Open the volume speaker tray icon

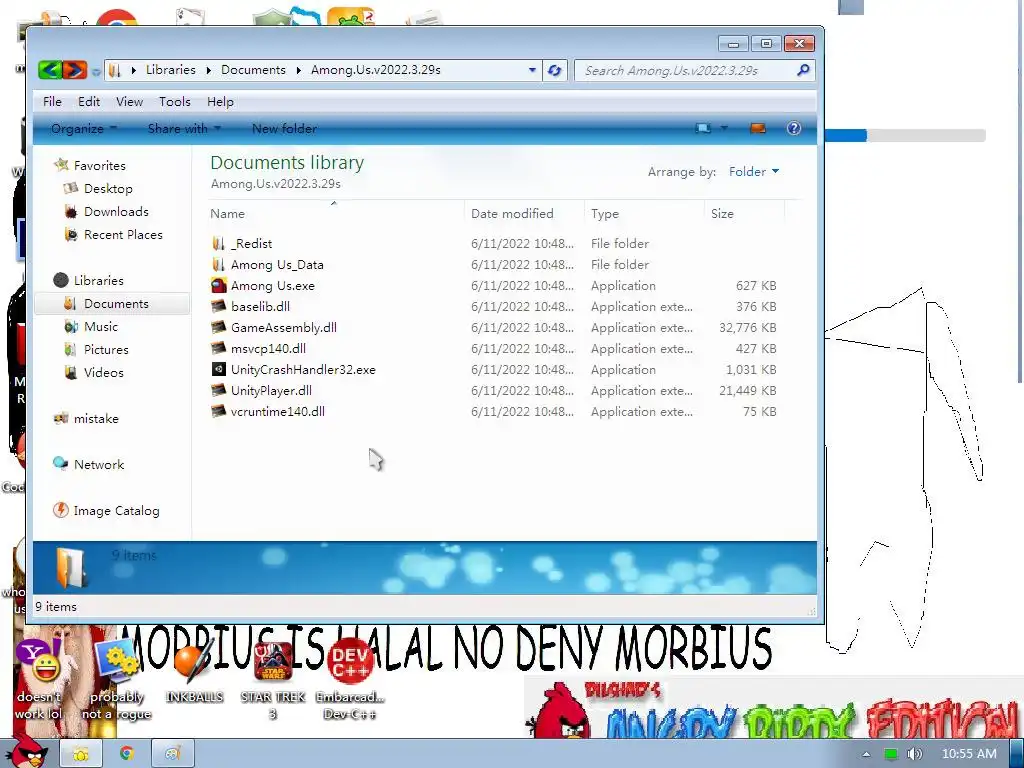point(914,754)
